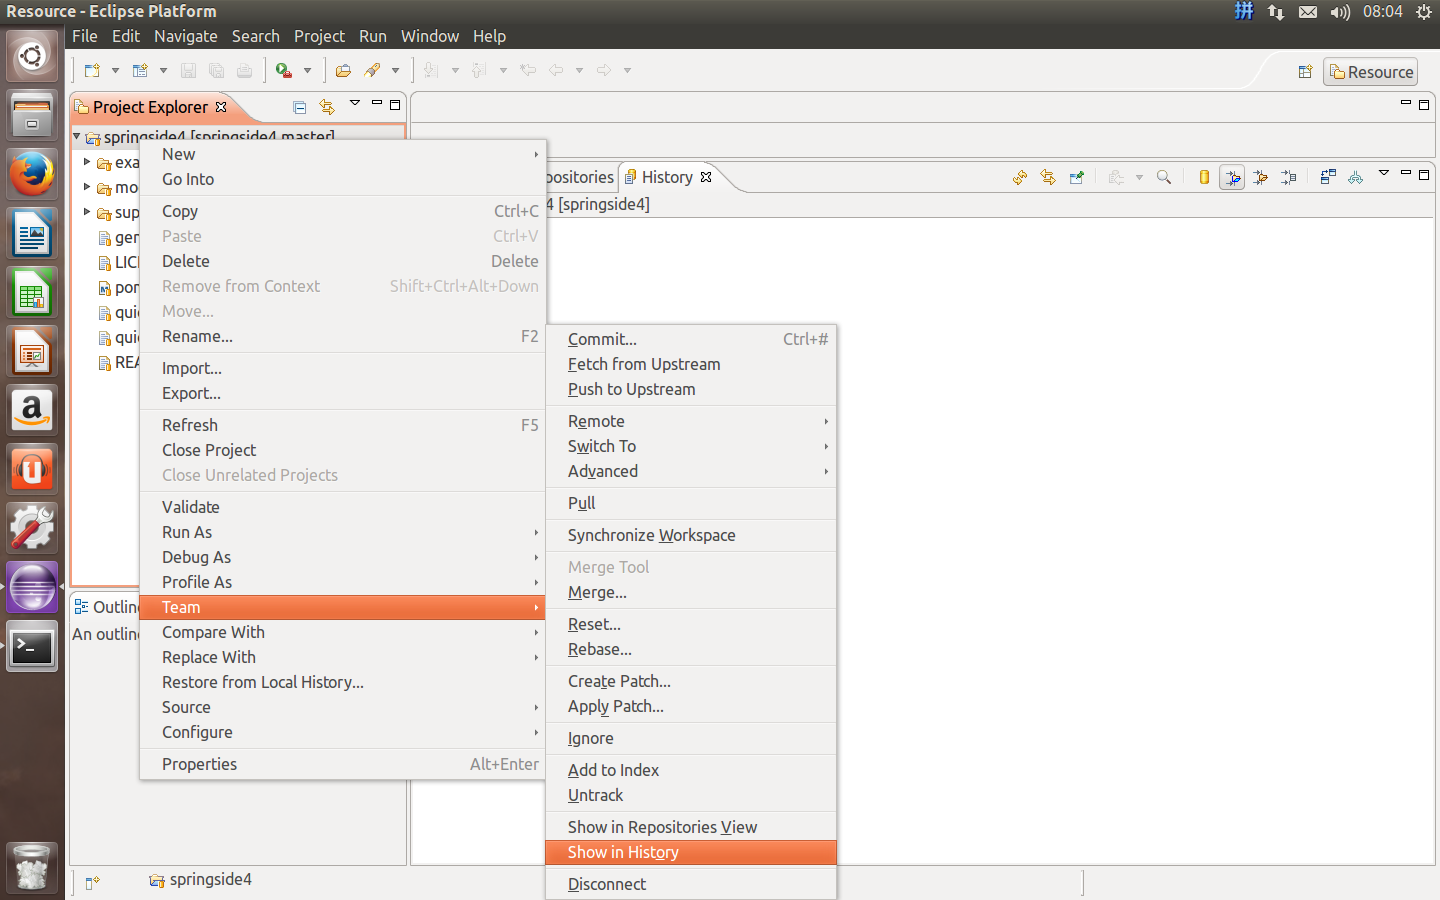Toggle Compare Mode in History view
This screenshot has height=900, width=1440.
pyautogui.click(x=1328, y=177)
